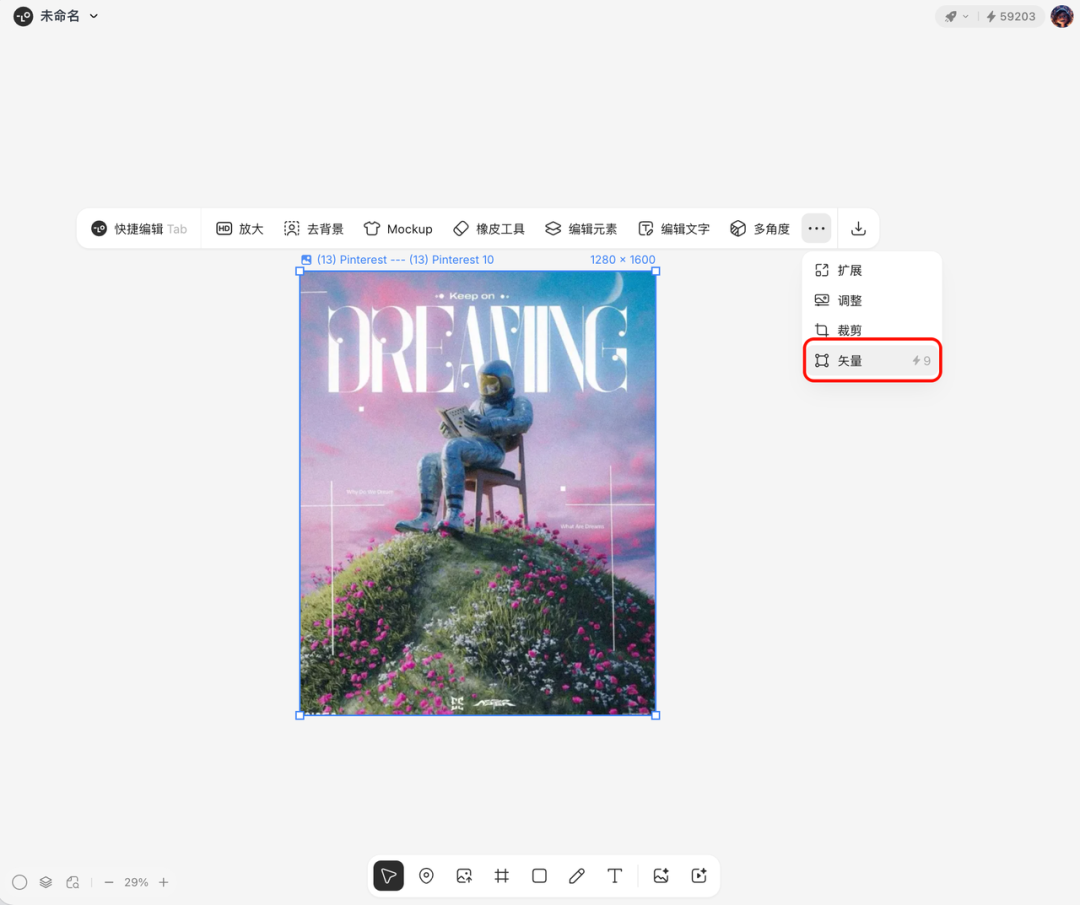This screenshot has width=1080, height=905.
Task: Choose the 橡皮工具 eraser tool
Action: click(489, 229)
